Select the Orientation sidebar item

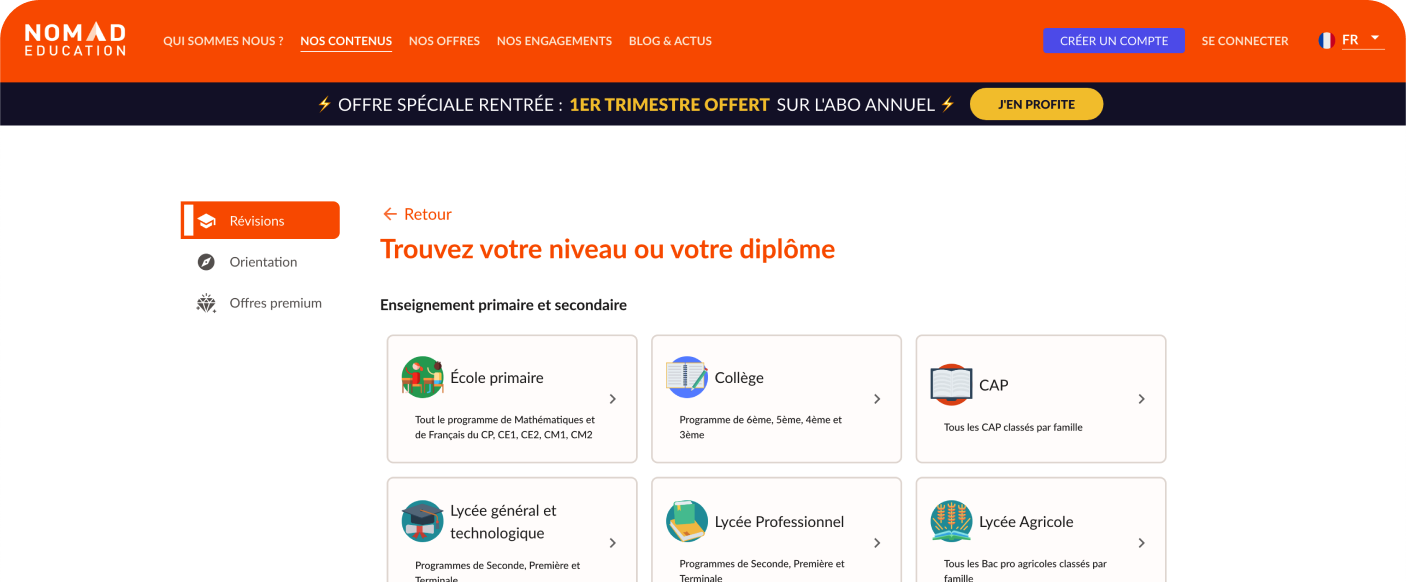(260, 262)
